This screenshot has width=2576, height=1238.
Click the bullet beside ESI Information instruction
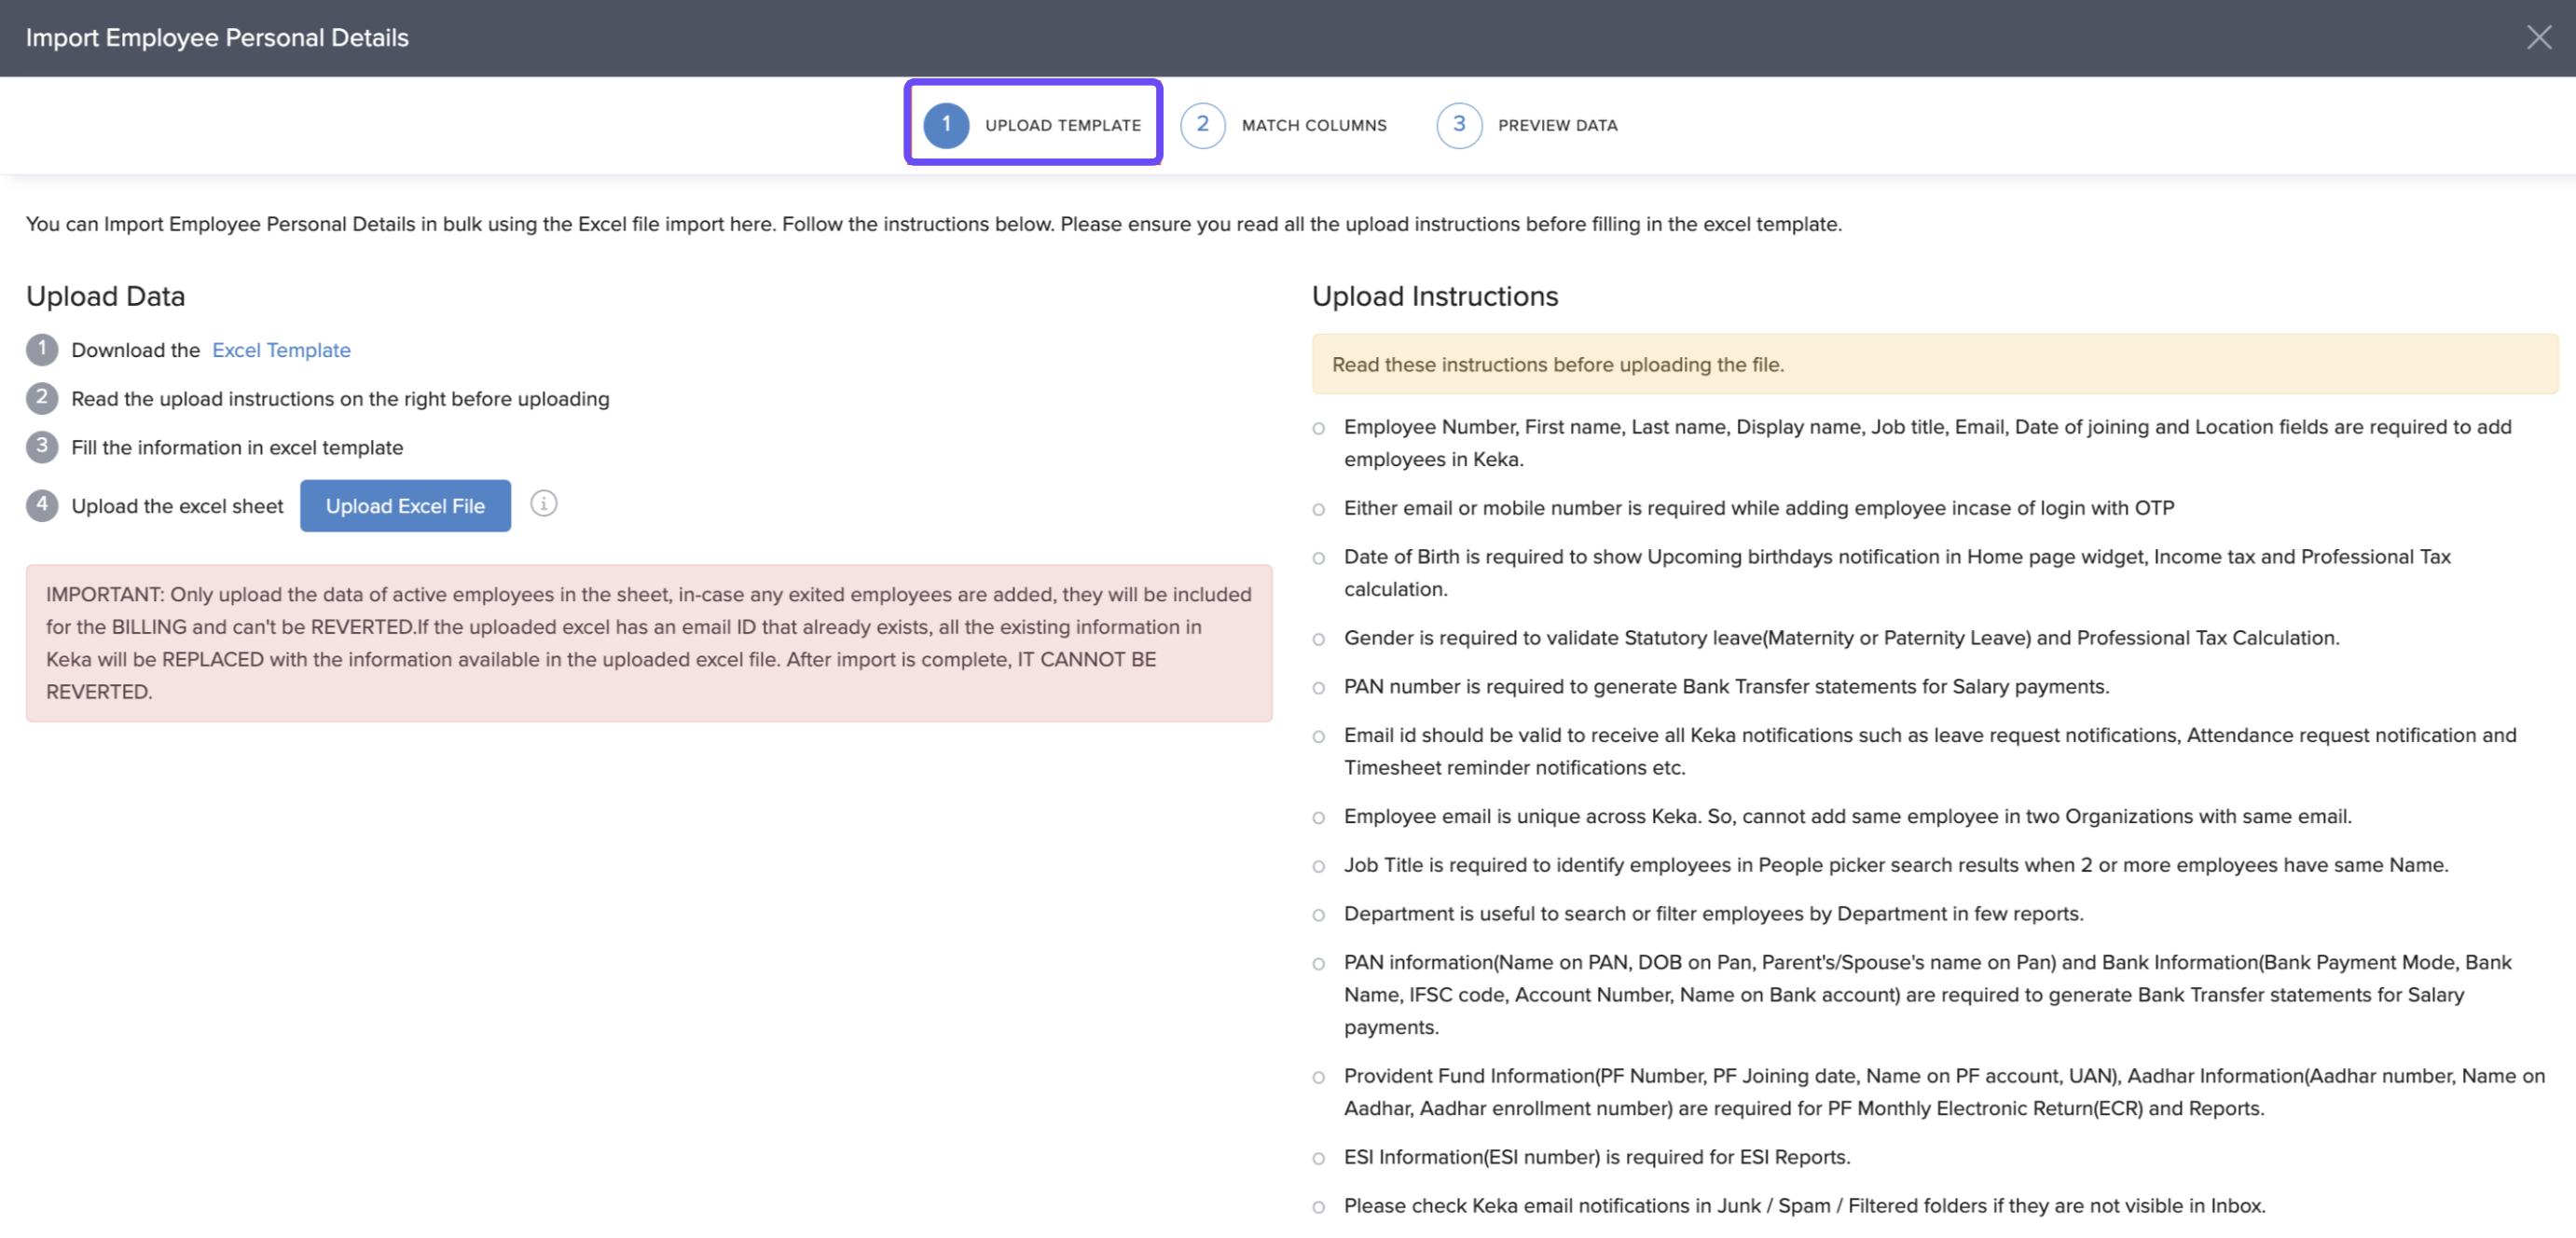click(1318, 1158)
